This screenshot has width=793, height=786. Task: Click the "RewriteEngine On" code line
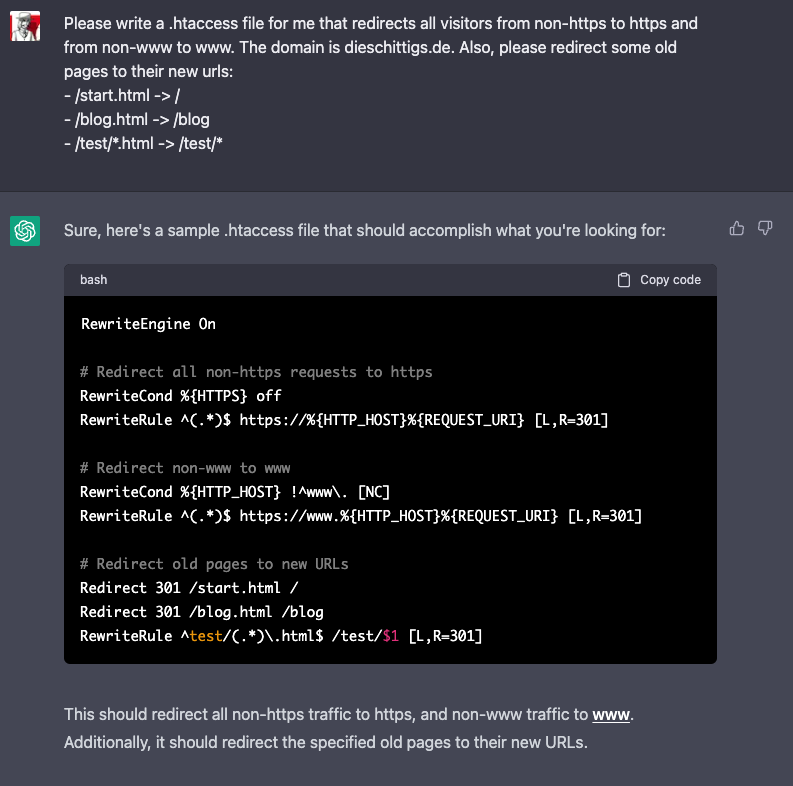click(x=148, y=324)
